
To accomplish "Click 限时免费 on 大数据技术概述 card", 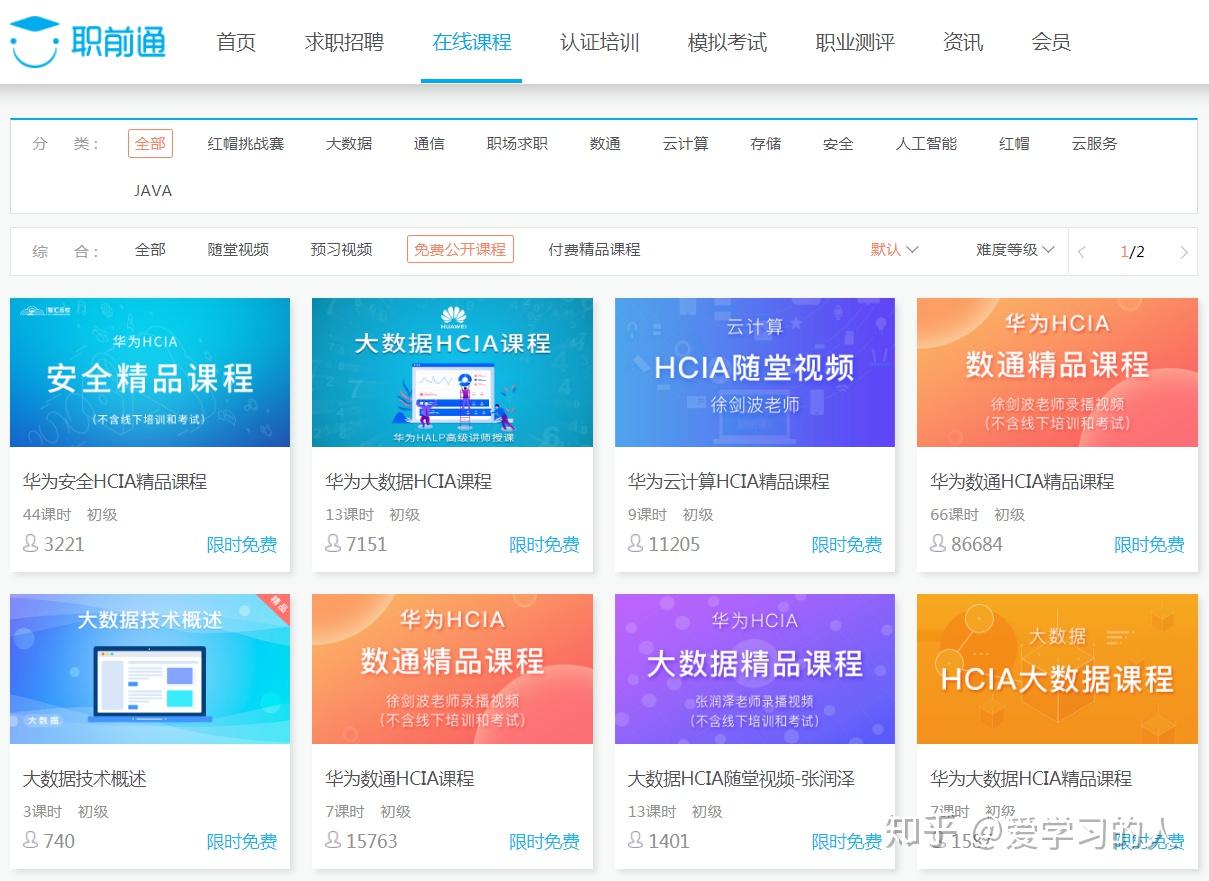I will 242,842.
